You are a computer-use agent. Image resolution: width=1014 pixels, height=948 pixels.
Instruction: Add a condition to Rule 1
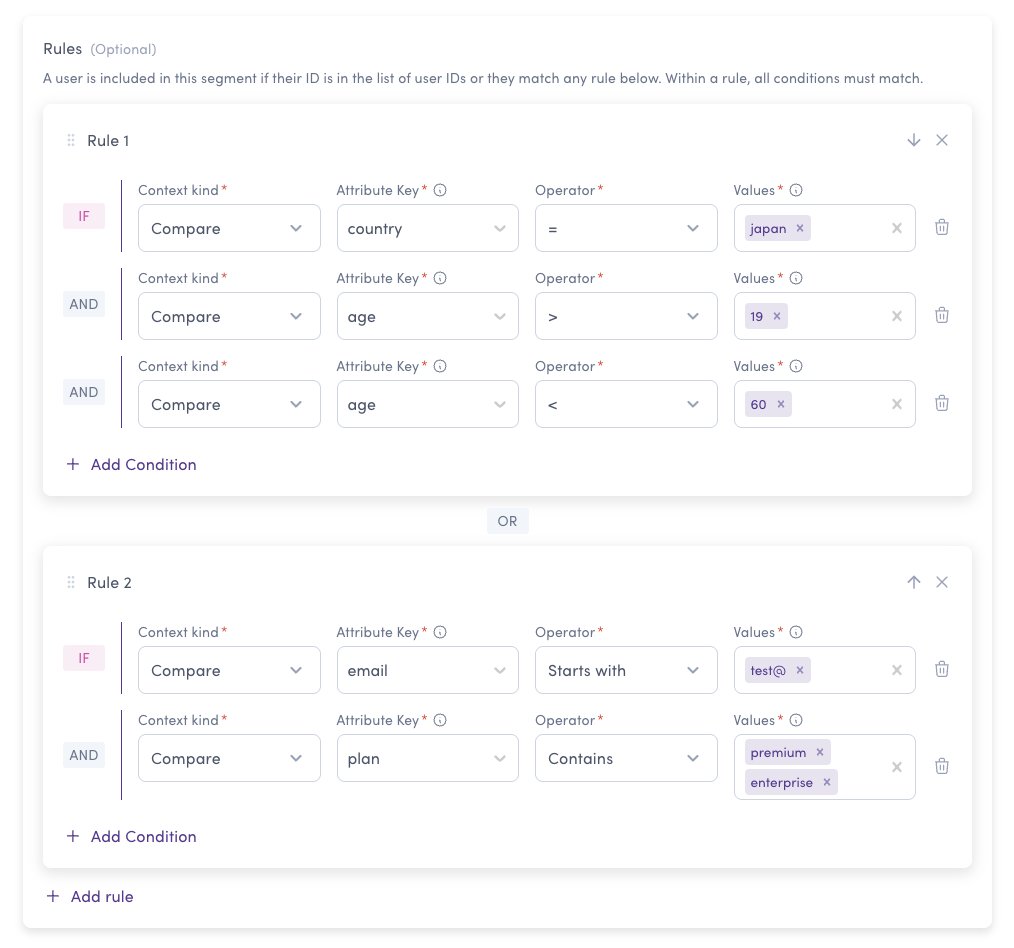pos(131,464)
